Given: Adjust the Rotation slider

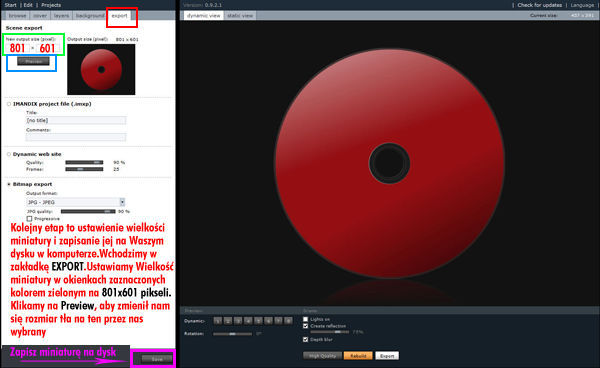Looking at the screenshot, I should tap(233, 334).
